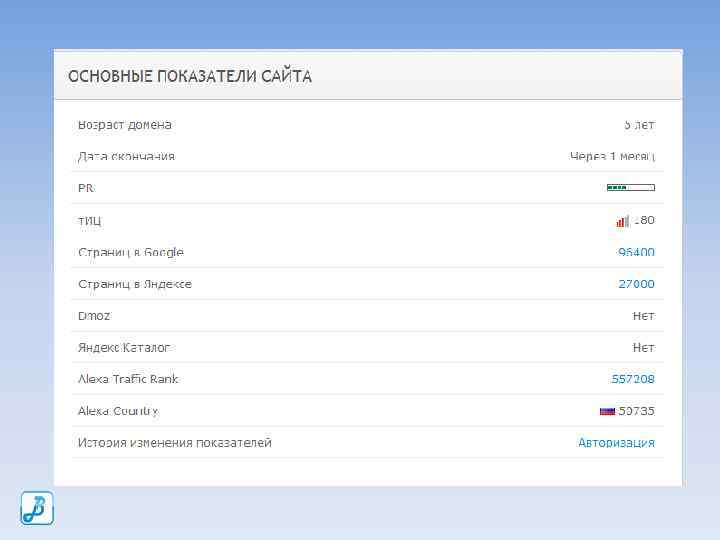Click the Авторизация link
The image size is (720, 540).
pos(616,443)
